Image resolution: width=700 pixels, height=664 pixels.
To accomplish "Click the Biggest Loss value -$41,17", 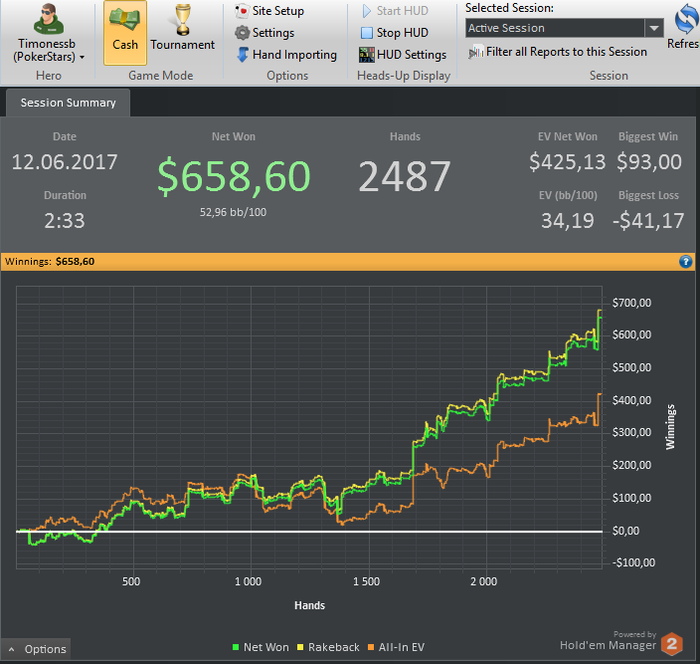I will [648, 221].
